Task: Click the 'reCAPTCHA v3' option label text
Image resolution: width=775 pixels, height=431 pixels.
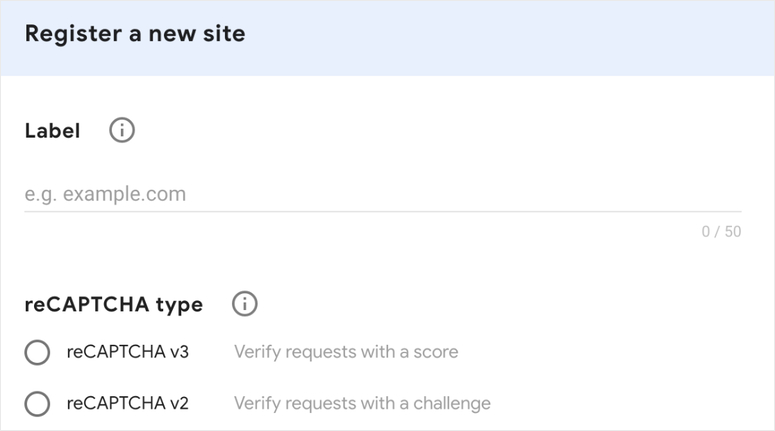Action: pos(128,352)
